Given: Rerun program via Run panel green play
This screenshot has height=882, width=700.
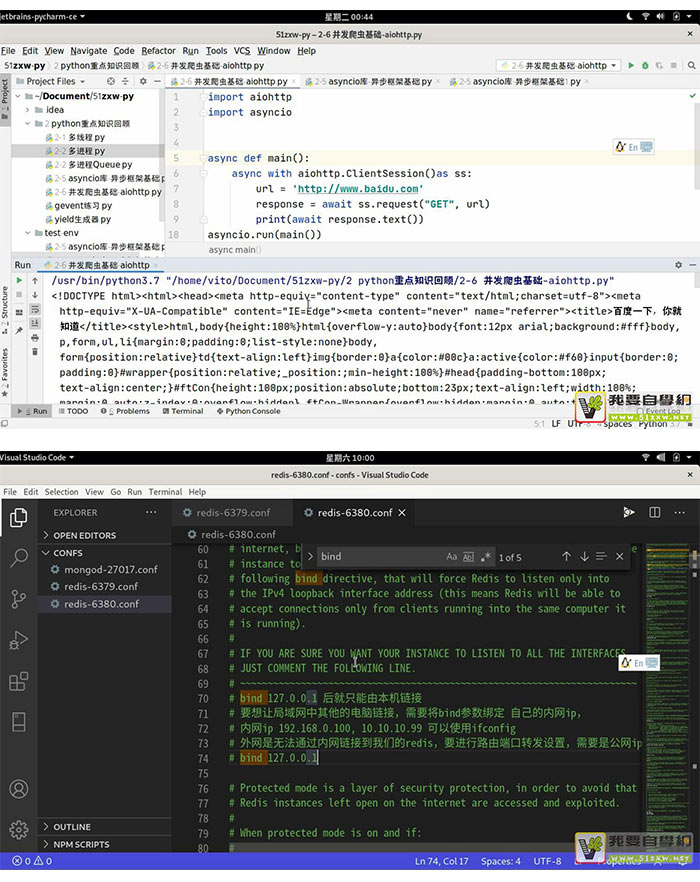Looking at the screenshot, I should click(x=19, y=280).
